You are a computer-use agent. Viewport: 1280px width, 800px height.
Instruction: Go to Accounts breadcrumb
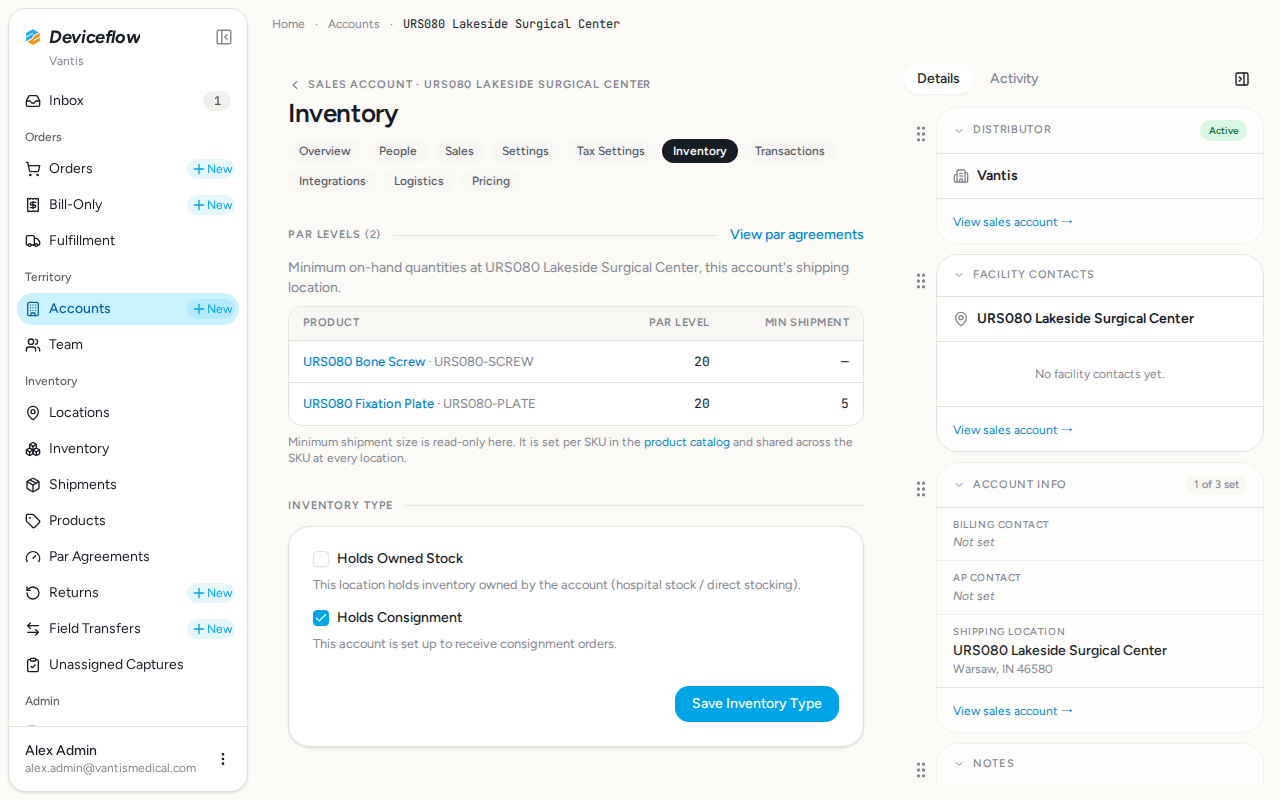coord(354,24)
